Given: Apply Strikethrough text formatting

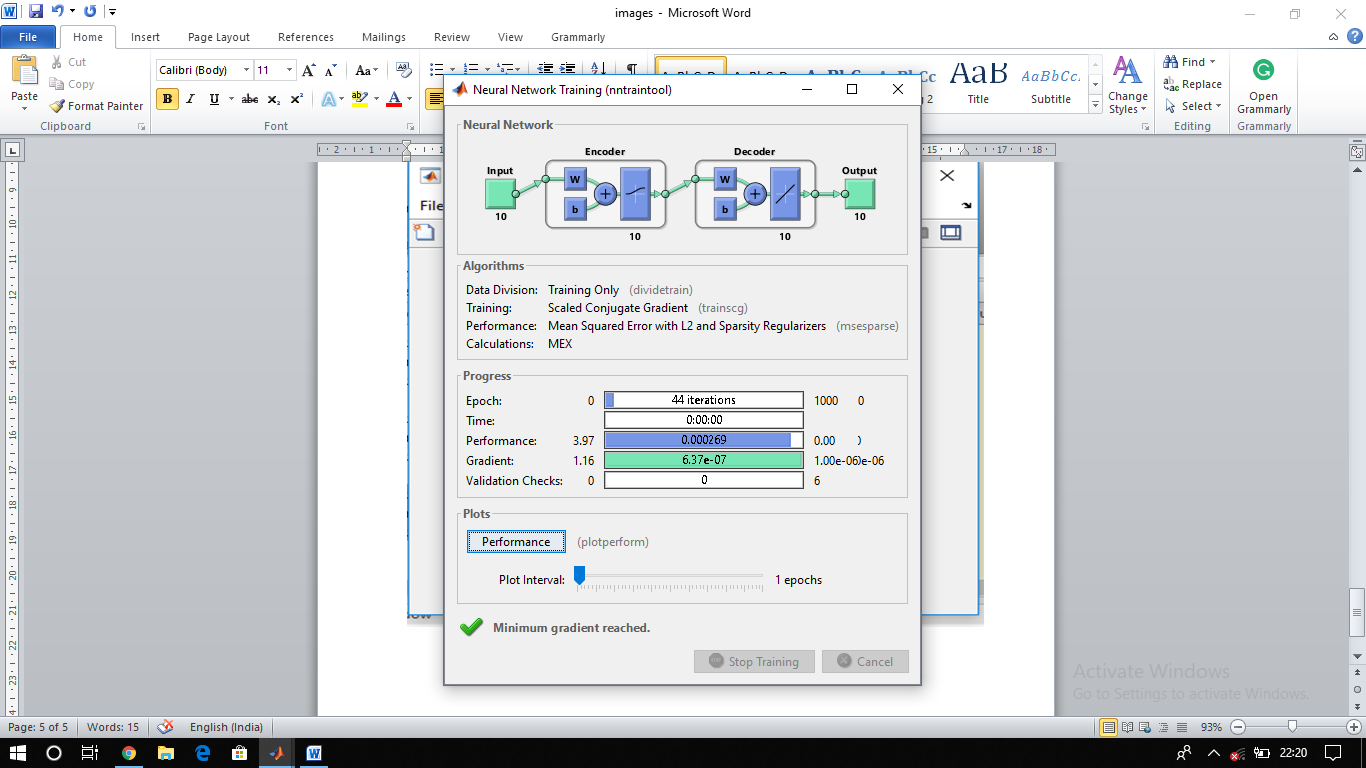Looking at the screenshot, I should coord(250,99).
